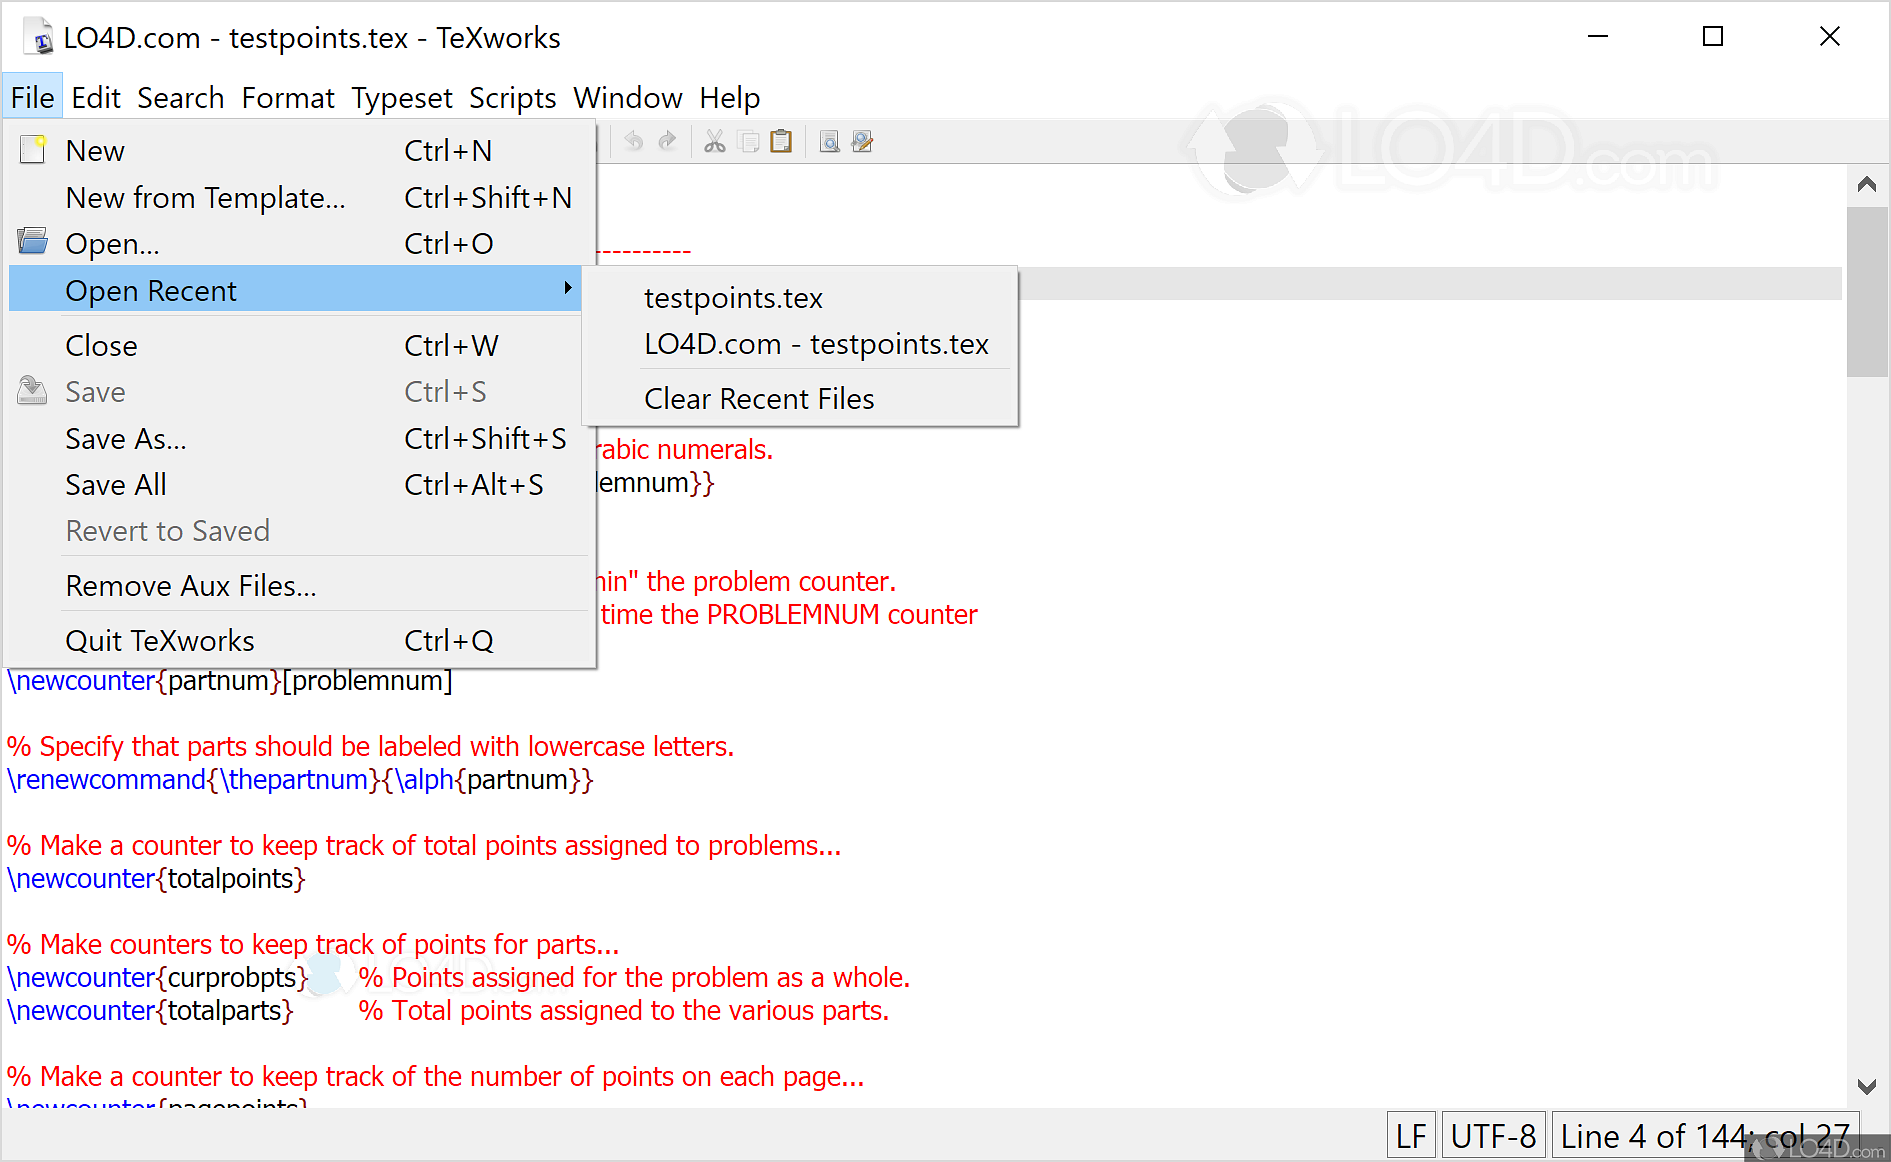Open the UTF-8 encoding selector
Viewport: 1891px width, 1162px height.
coord(1493,1136)
